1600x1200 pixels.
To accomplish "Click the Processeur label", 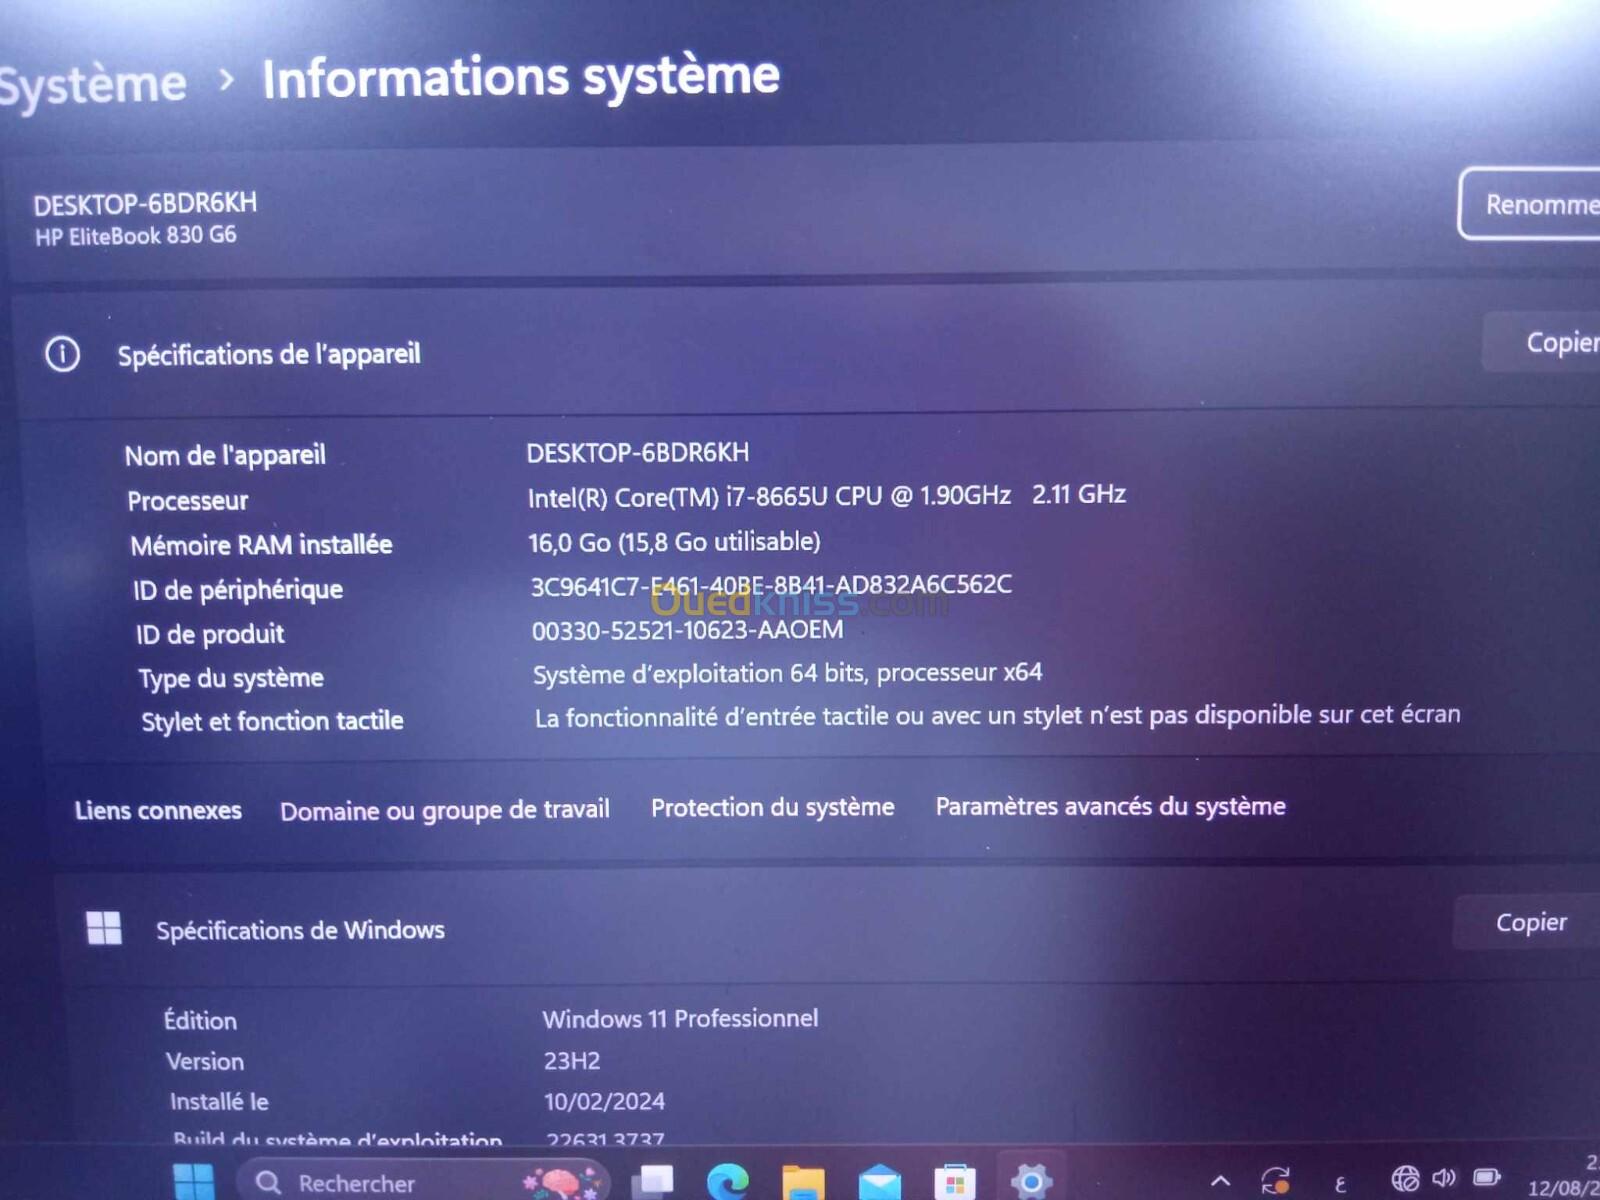I will pos(187,500).
